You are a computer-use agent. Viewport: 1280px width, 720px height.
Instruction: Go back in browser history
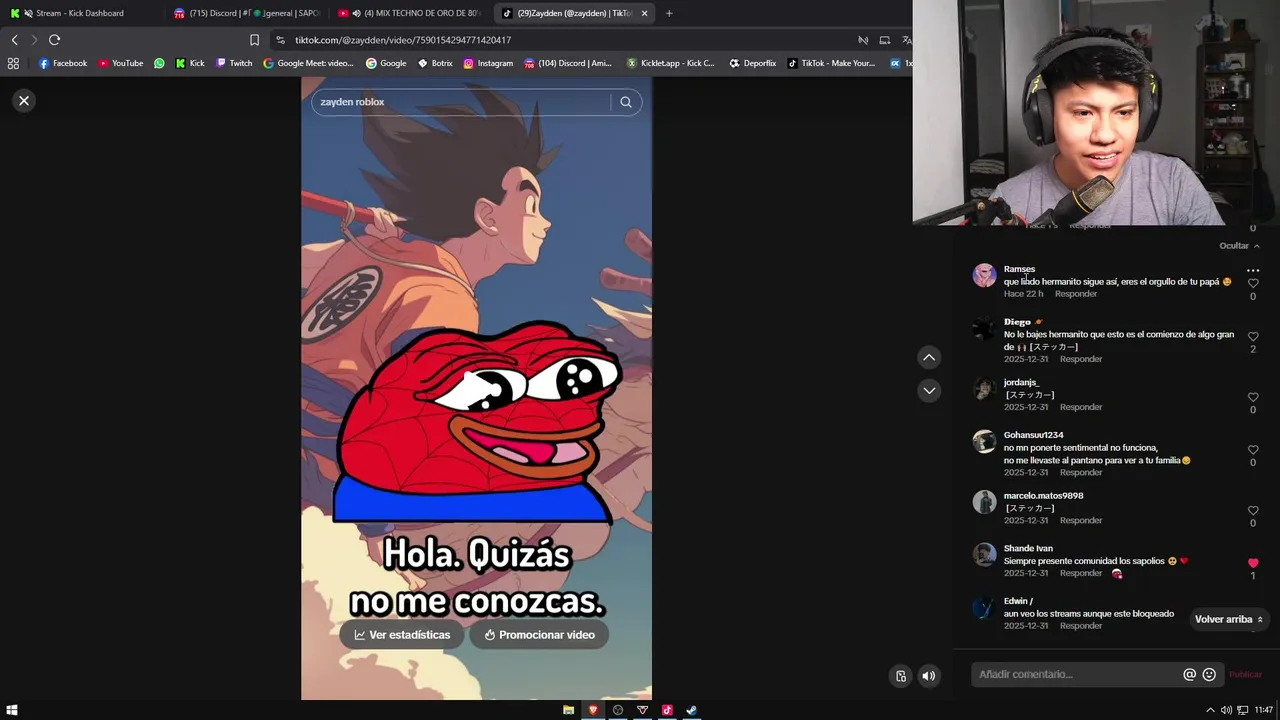click(14, 40)
